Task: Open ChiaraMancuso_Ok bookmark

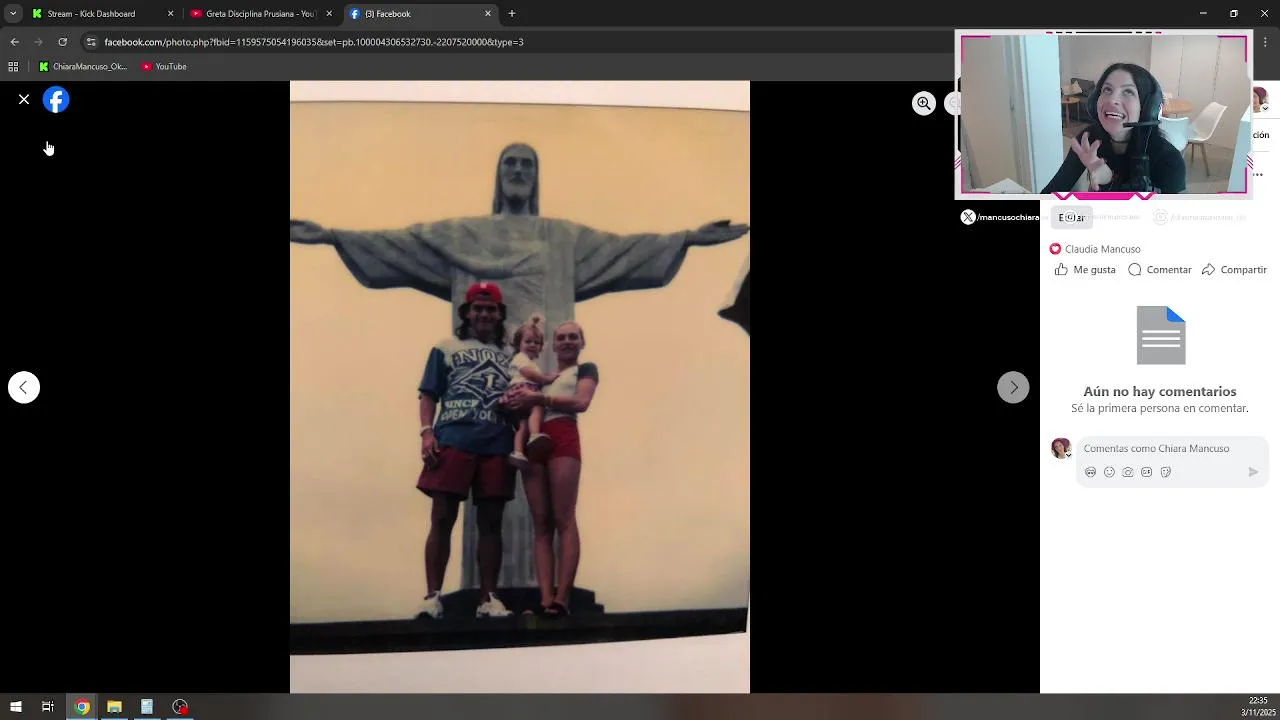Action: pos(83,67)
